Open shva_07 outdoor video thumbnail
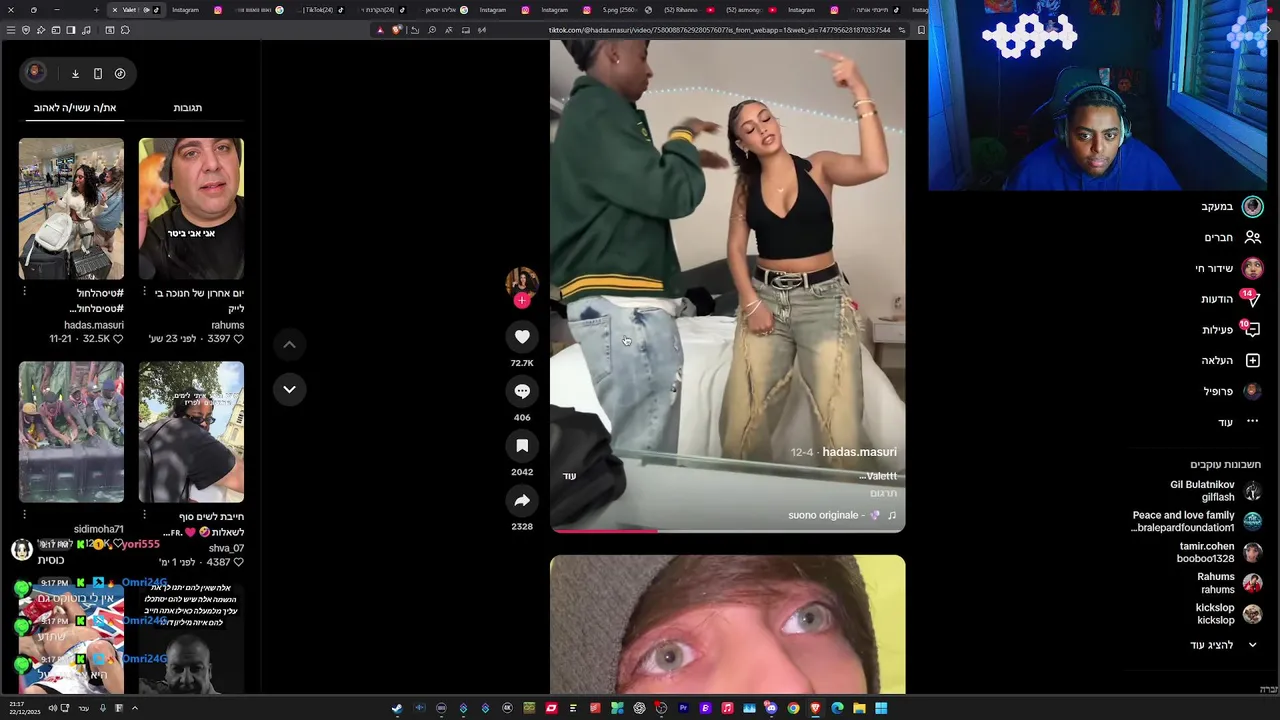This screenshot has height=720, width=1280. coord(191,432)
